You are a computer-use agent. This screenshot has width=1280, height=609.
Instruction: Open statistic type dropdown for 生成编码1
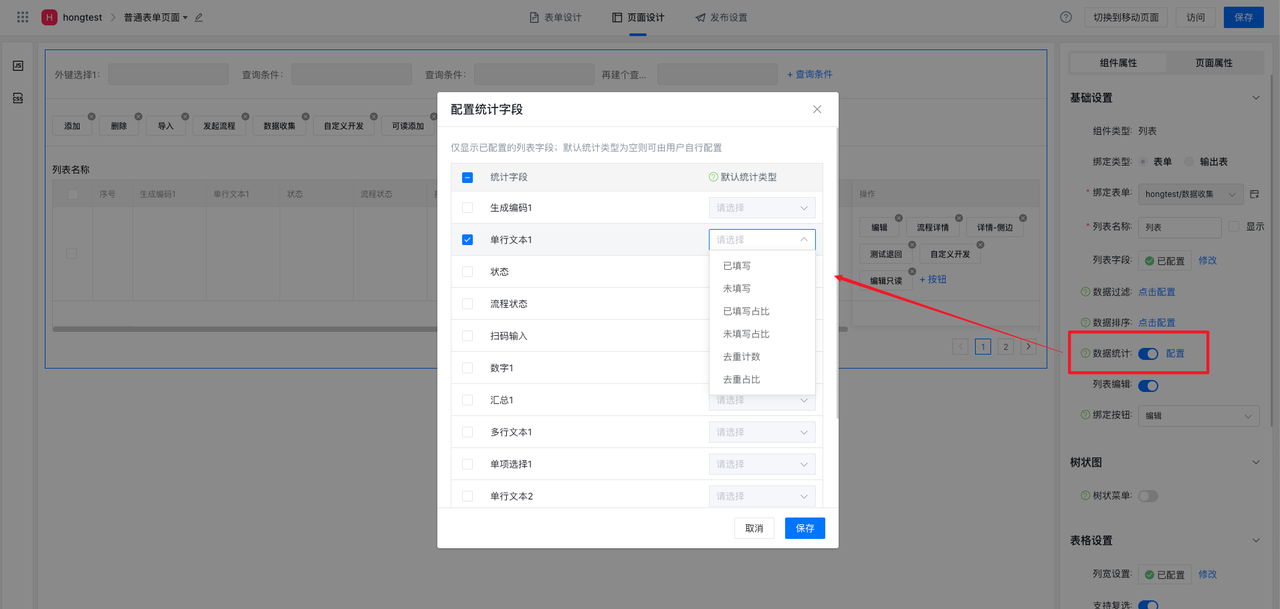coord(761,208)
